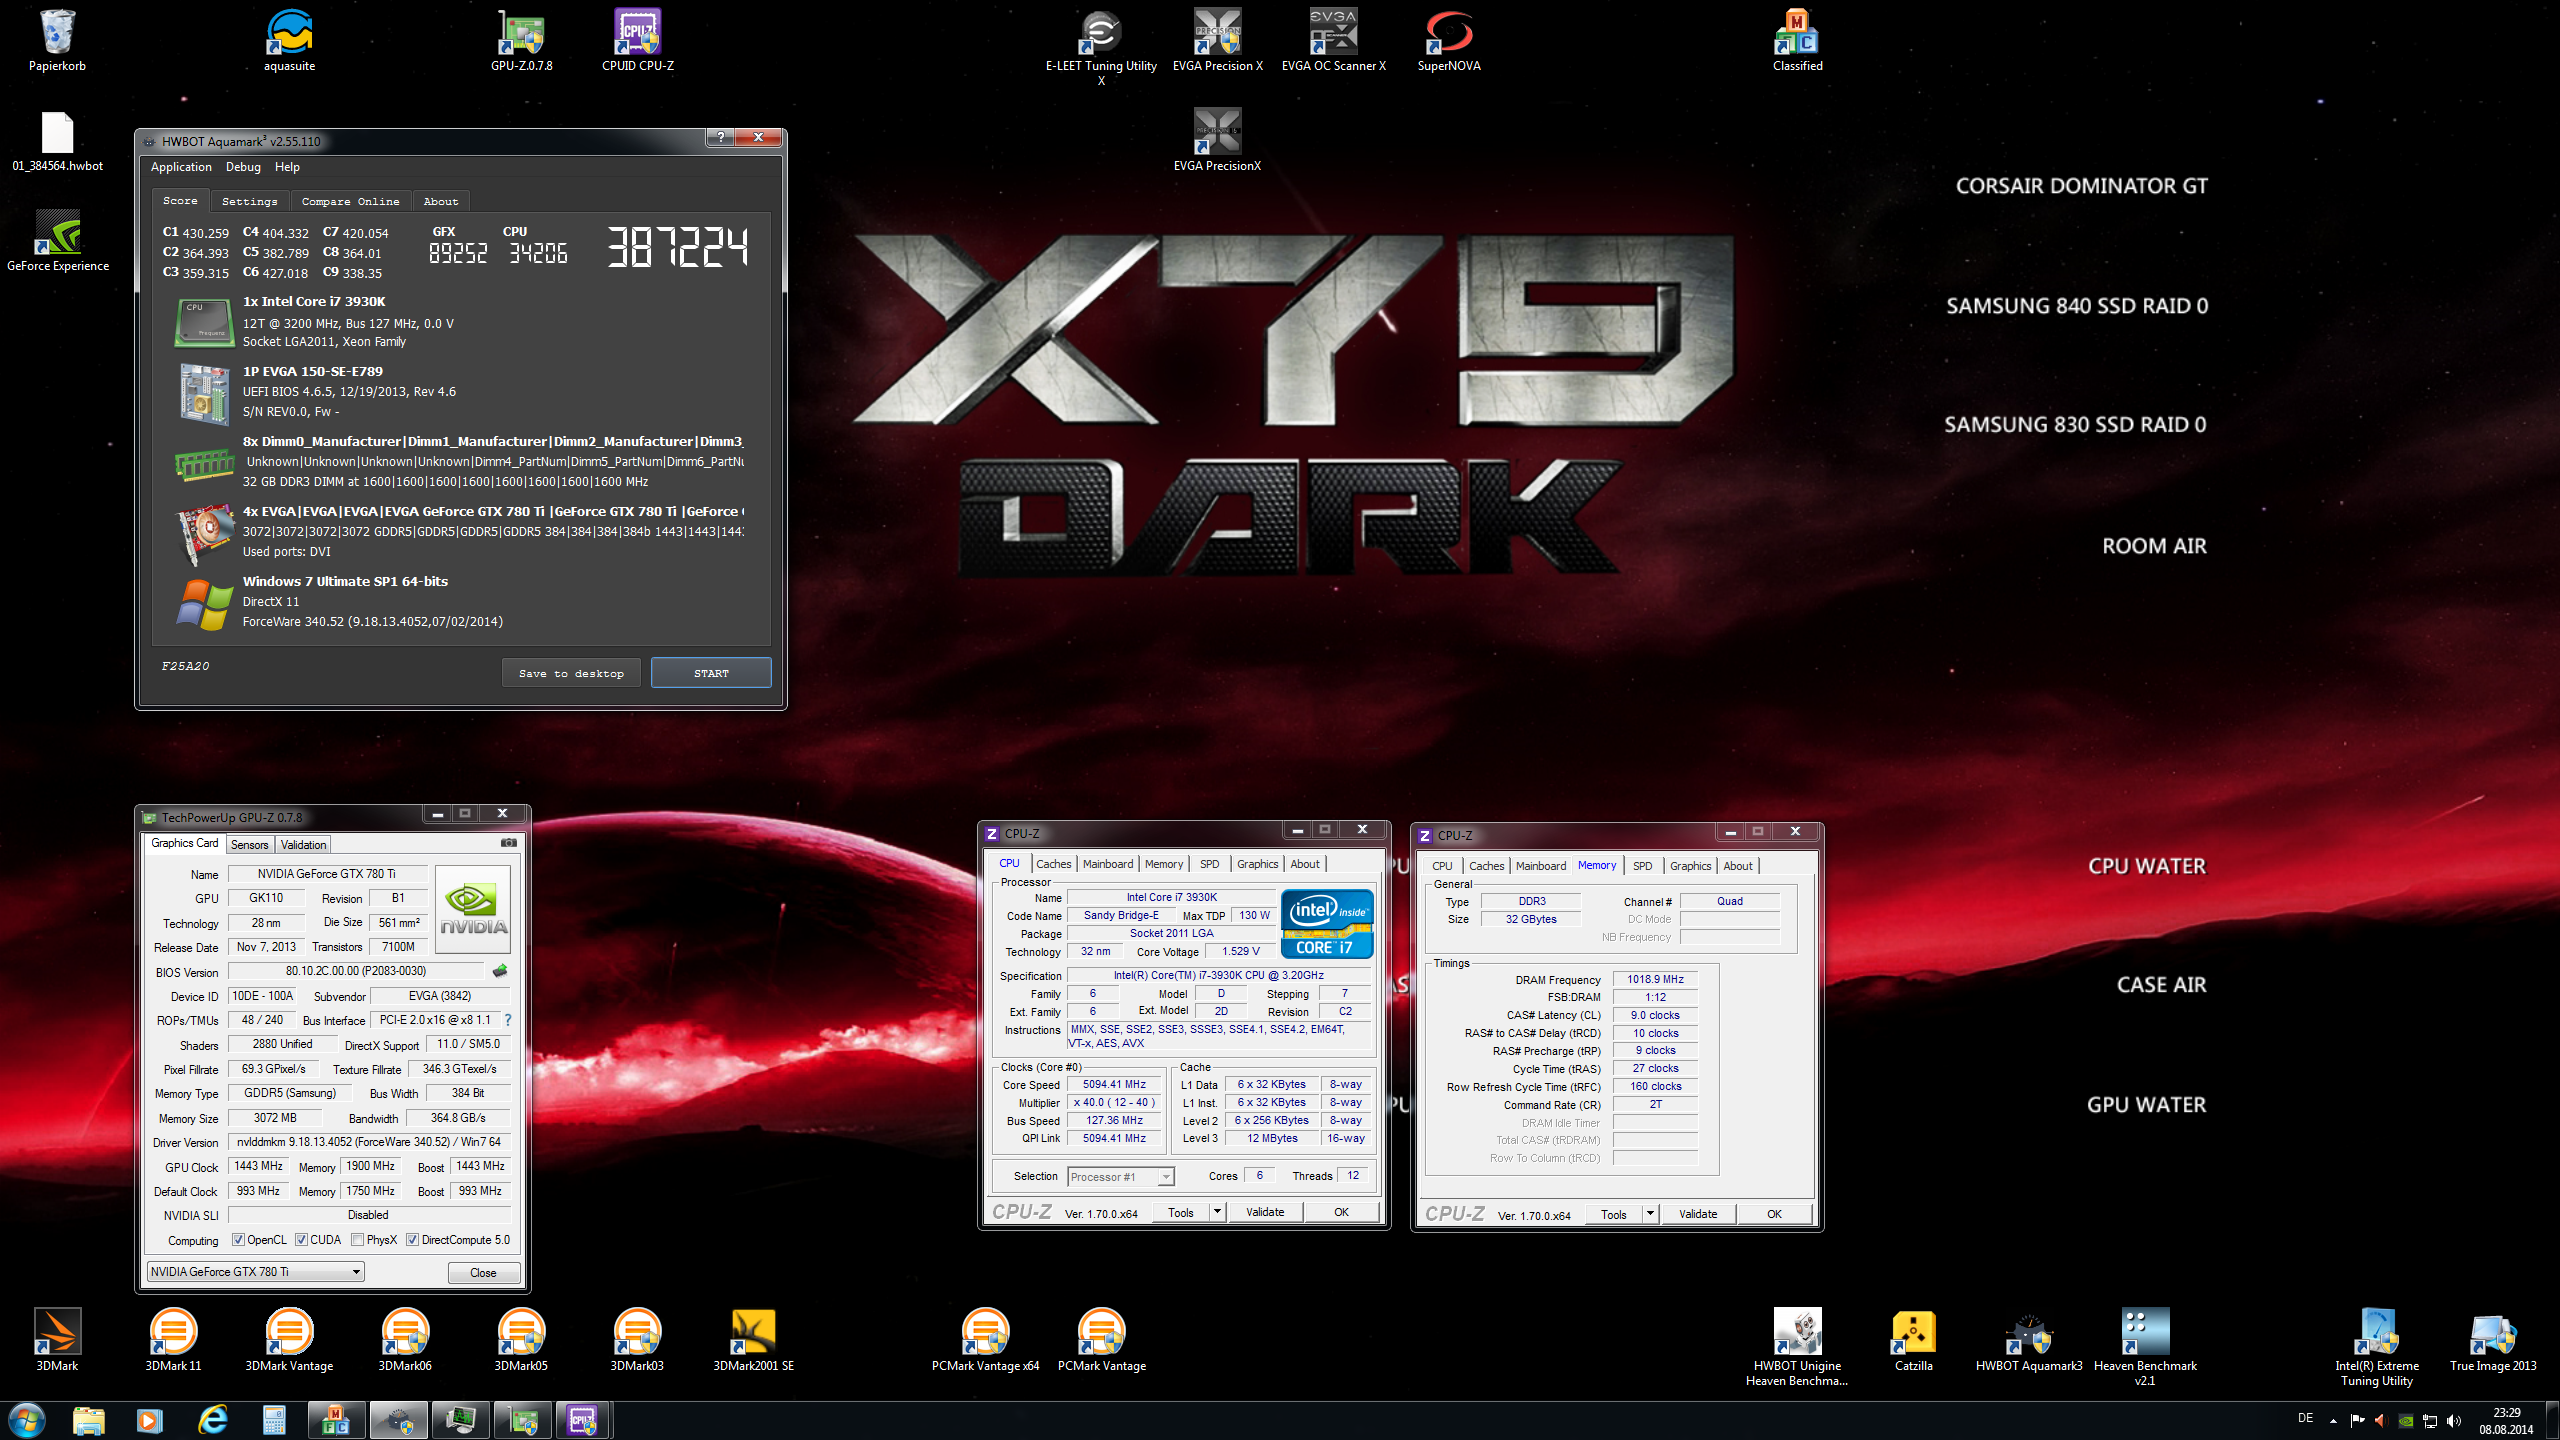The height and width of the screenshot is (1440, 2560).
Task: Open the GPU selection dropdown in GPU-Z
Action: coord(255,1272)
